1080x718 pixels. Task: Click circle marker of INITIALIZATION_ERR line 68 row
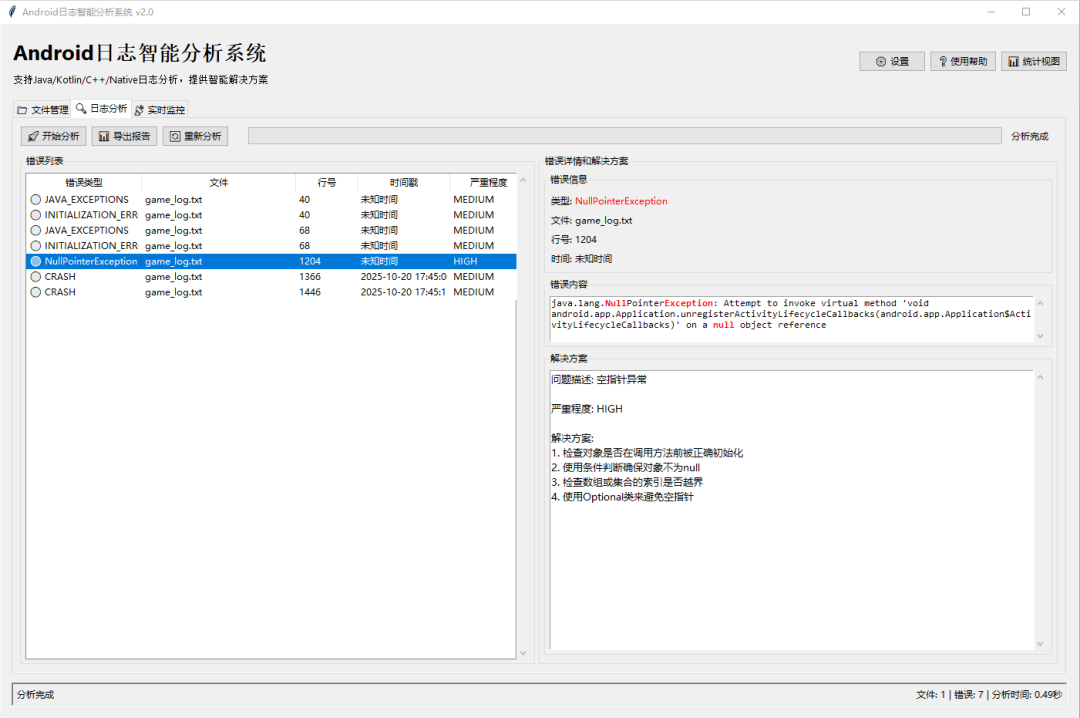[36, 246]
